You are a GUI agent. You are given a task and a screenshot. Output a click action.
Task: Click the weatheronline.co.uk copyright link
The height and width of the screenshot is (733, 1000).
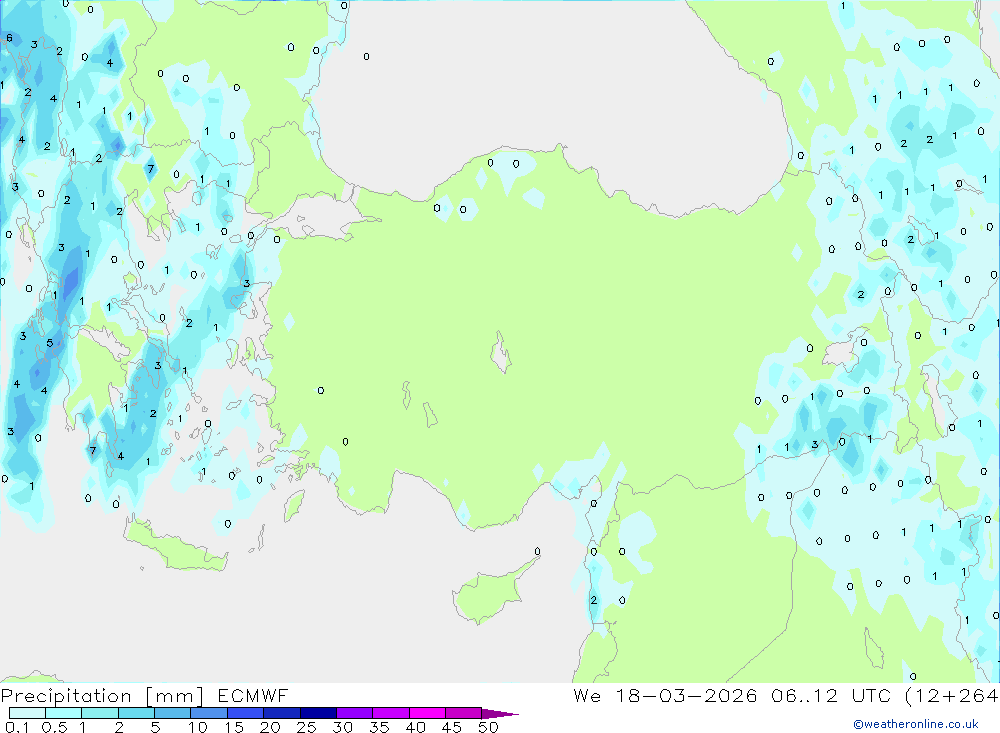click(x=916, y=723)
